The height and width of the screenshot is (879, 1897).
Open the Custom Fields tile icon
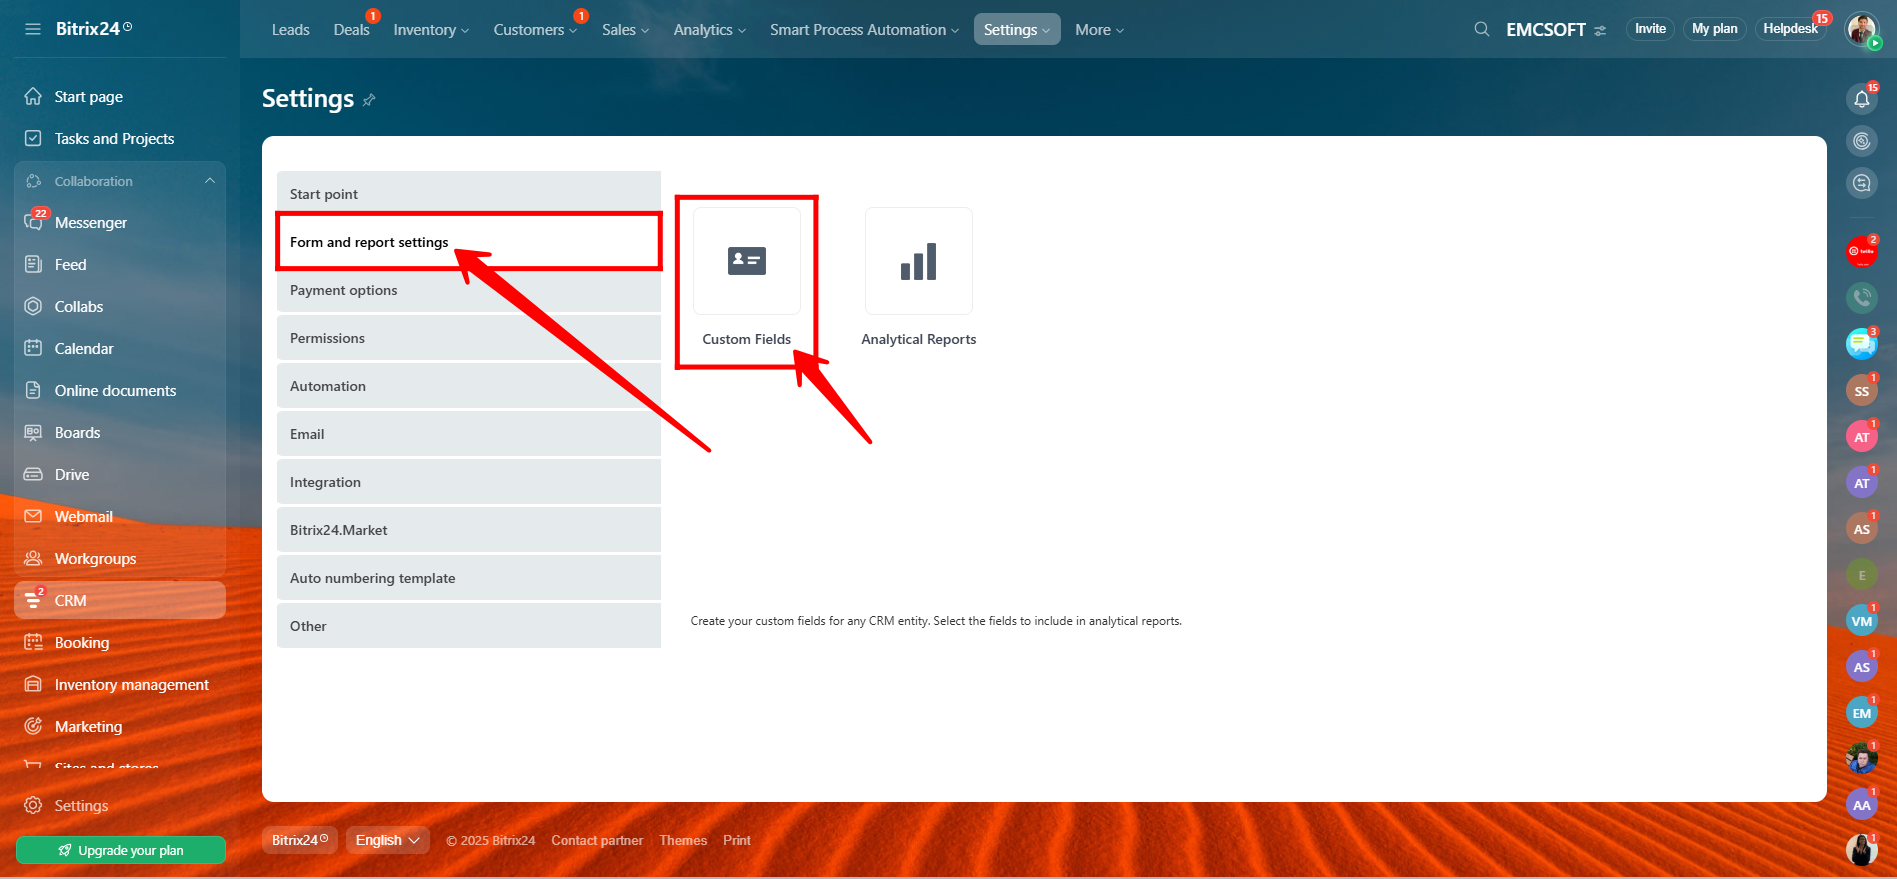[747, 261]
